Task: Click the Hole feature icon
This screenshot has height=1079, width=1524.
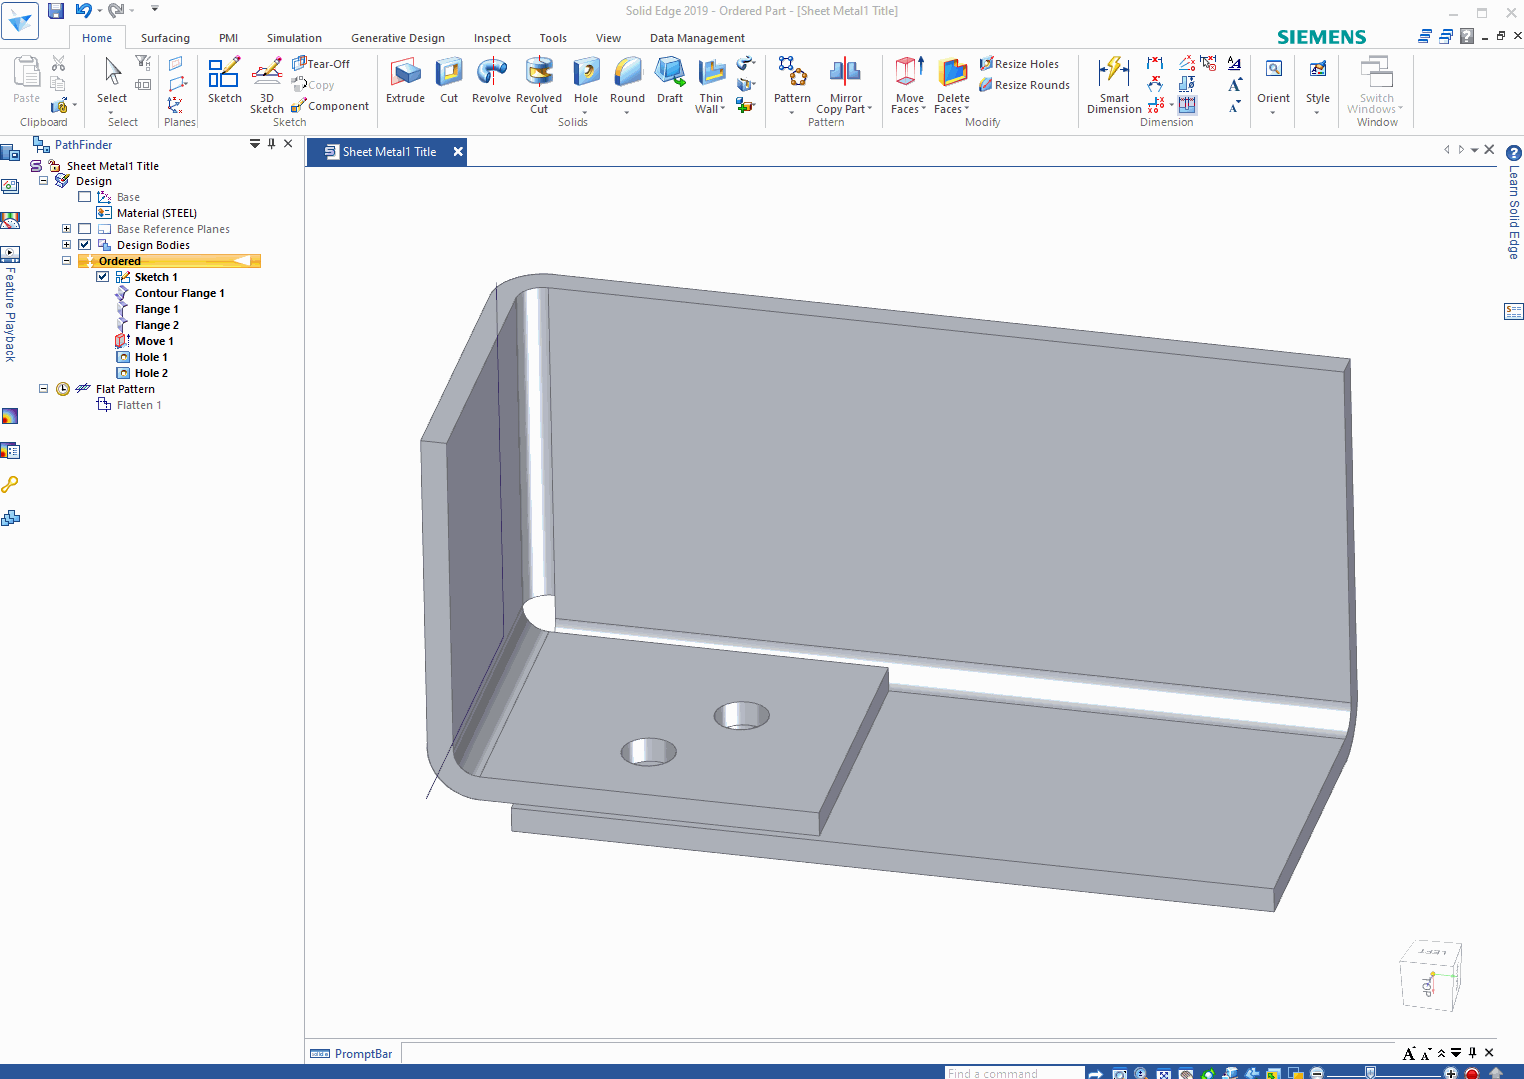Action: point(586,73)
